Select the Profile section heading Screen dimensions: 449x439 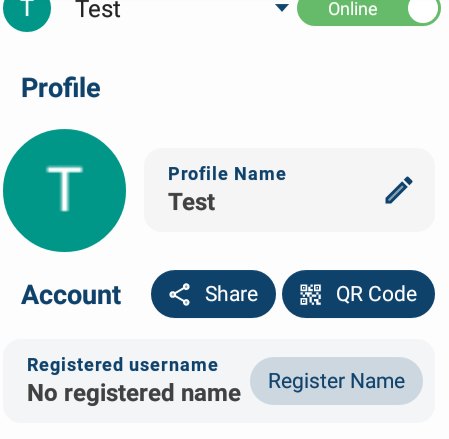point(61,88)
